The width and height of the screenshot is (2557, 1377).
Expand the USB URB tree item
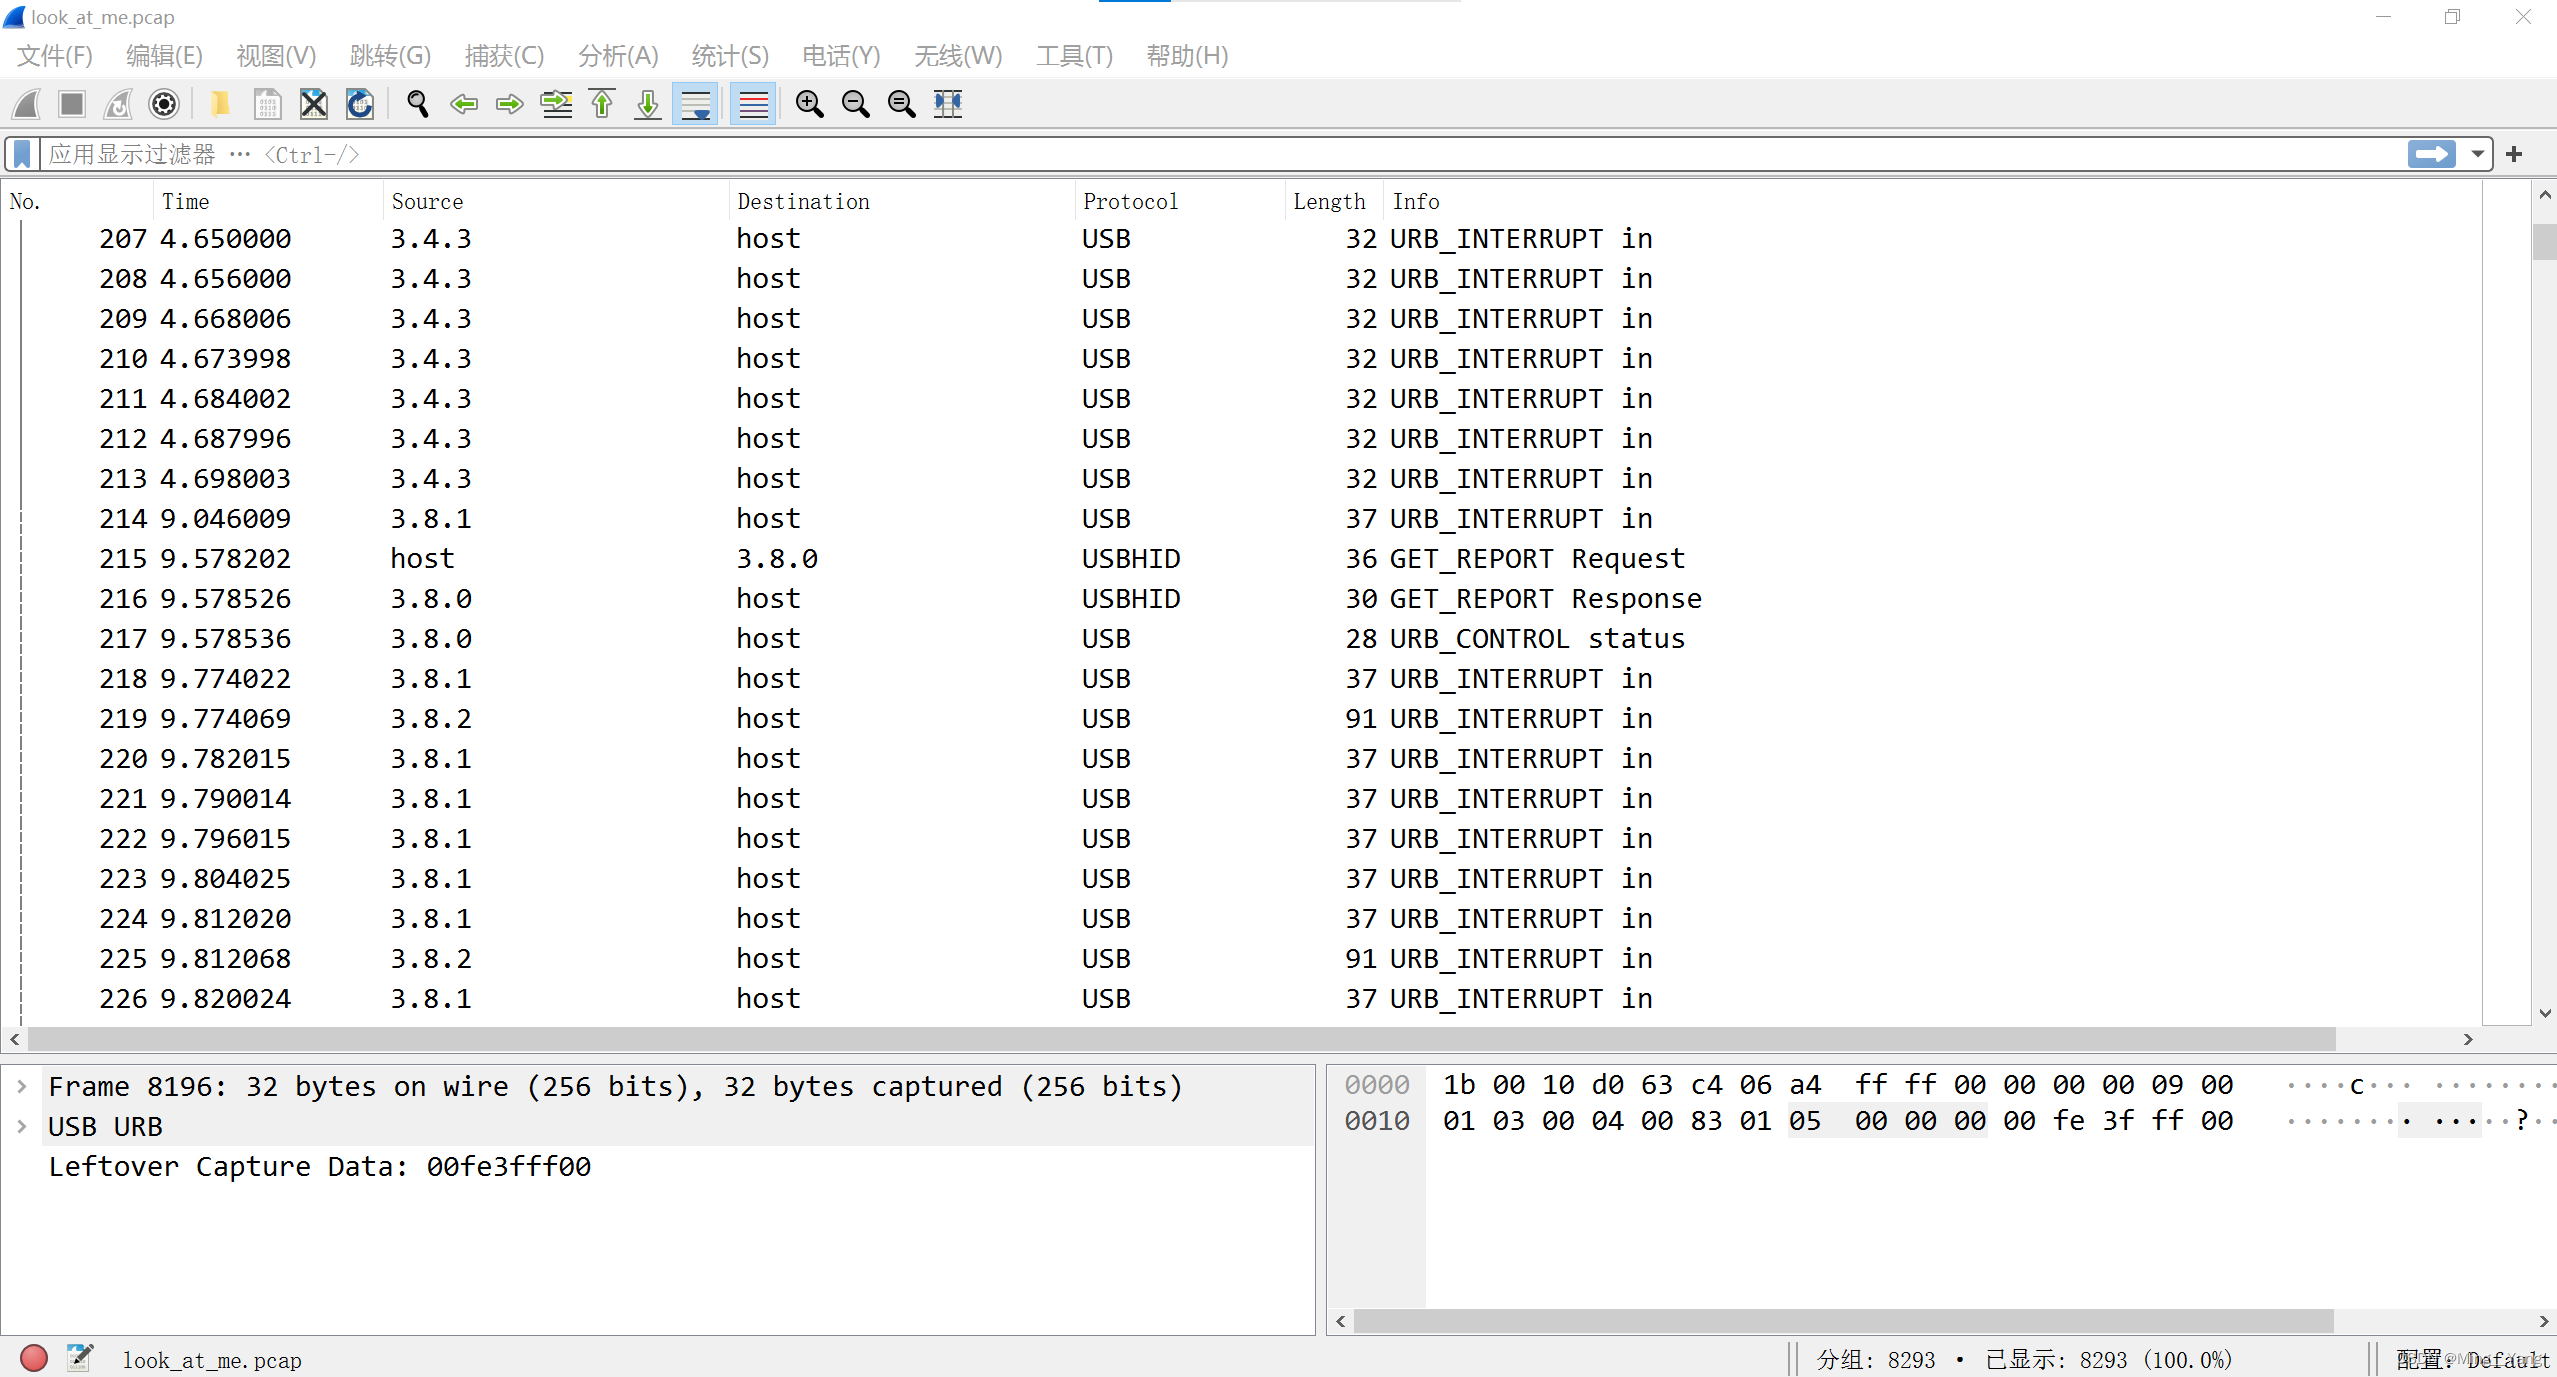coord(22,1125)
